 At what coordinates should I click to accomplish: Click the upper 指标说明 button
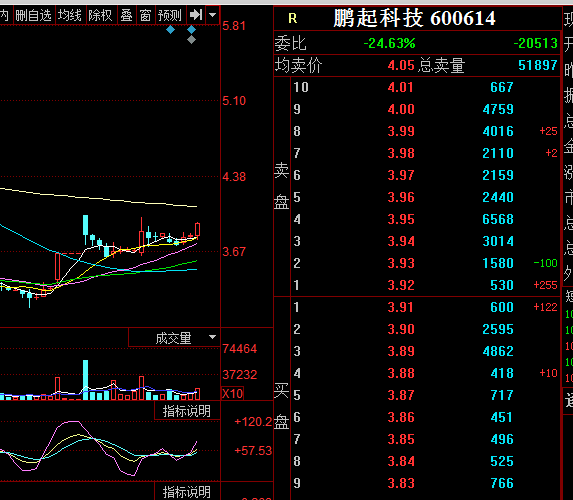(x=187, y=411)
